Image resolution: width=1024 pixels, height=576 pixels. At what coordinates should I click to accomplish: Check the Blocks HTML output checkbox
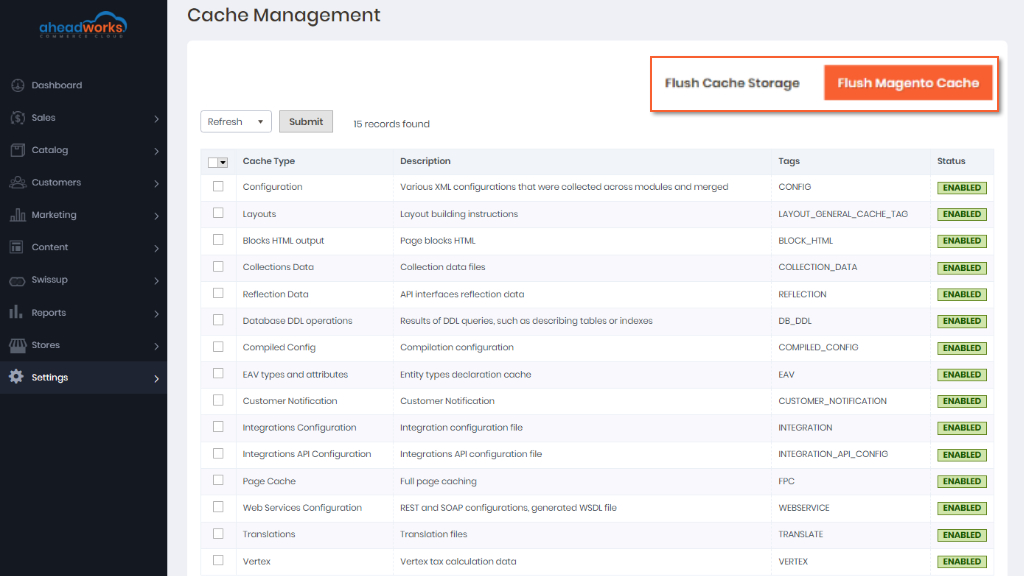tap(218, 240)
